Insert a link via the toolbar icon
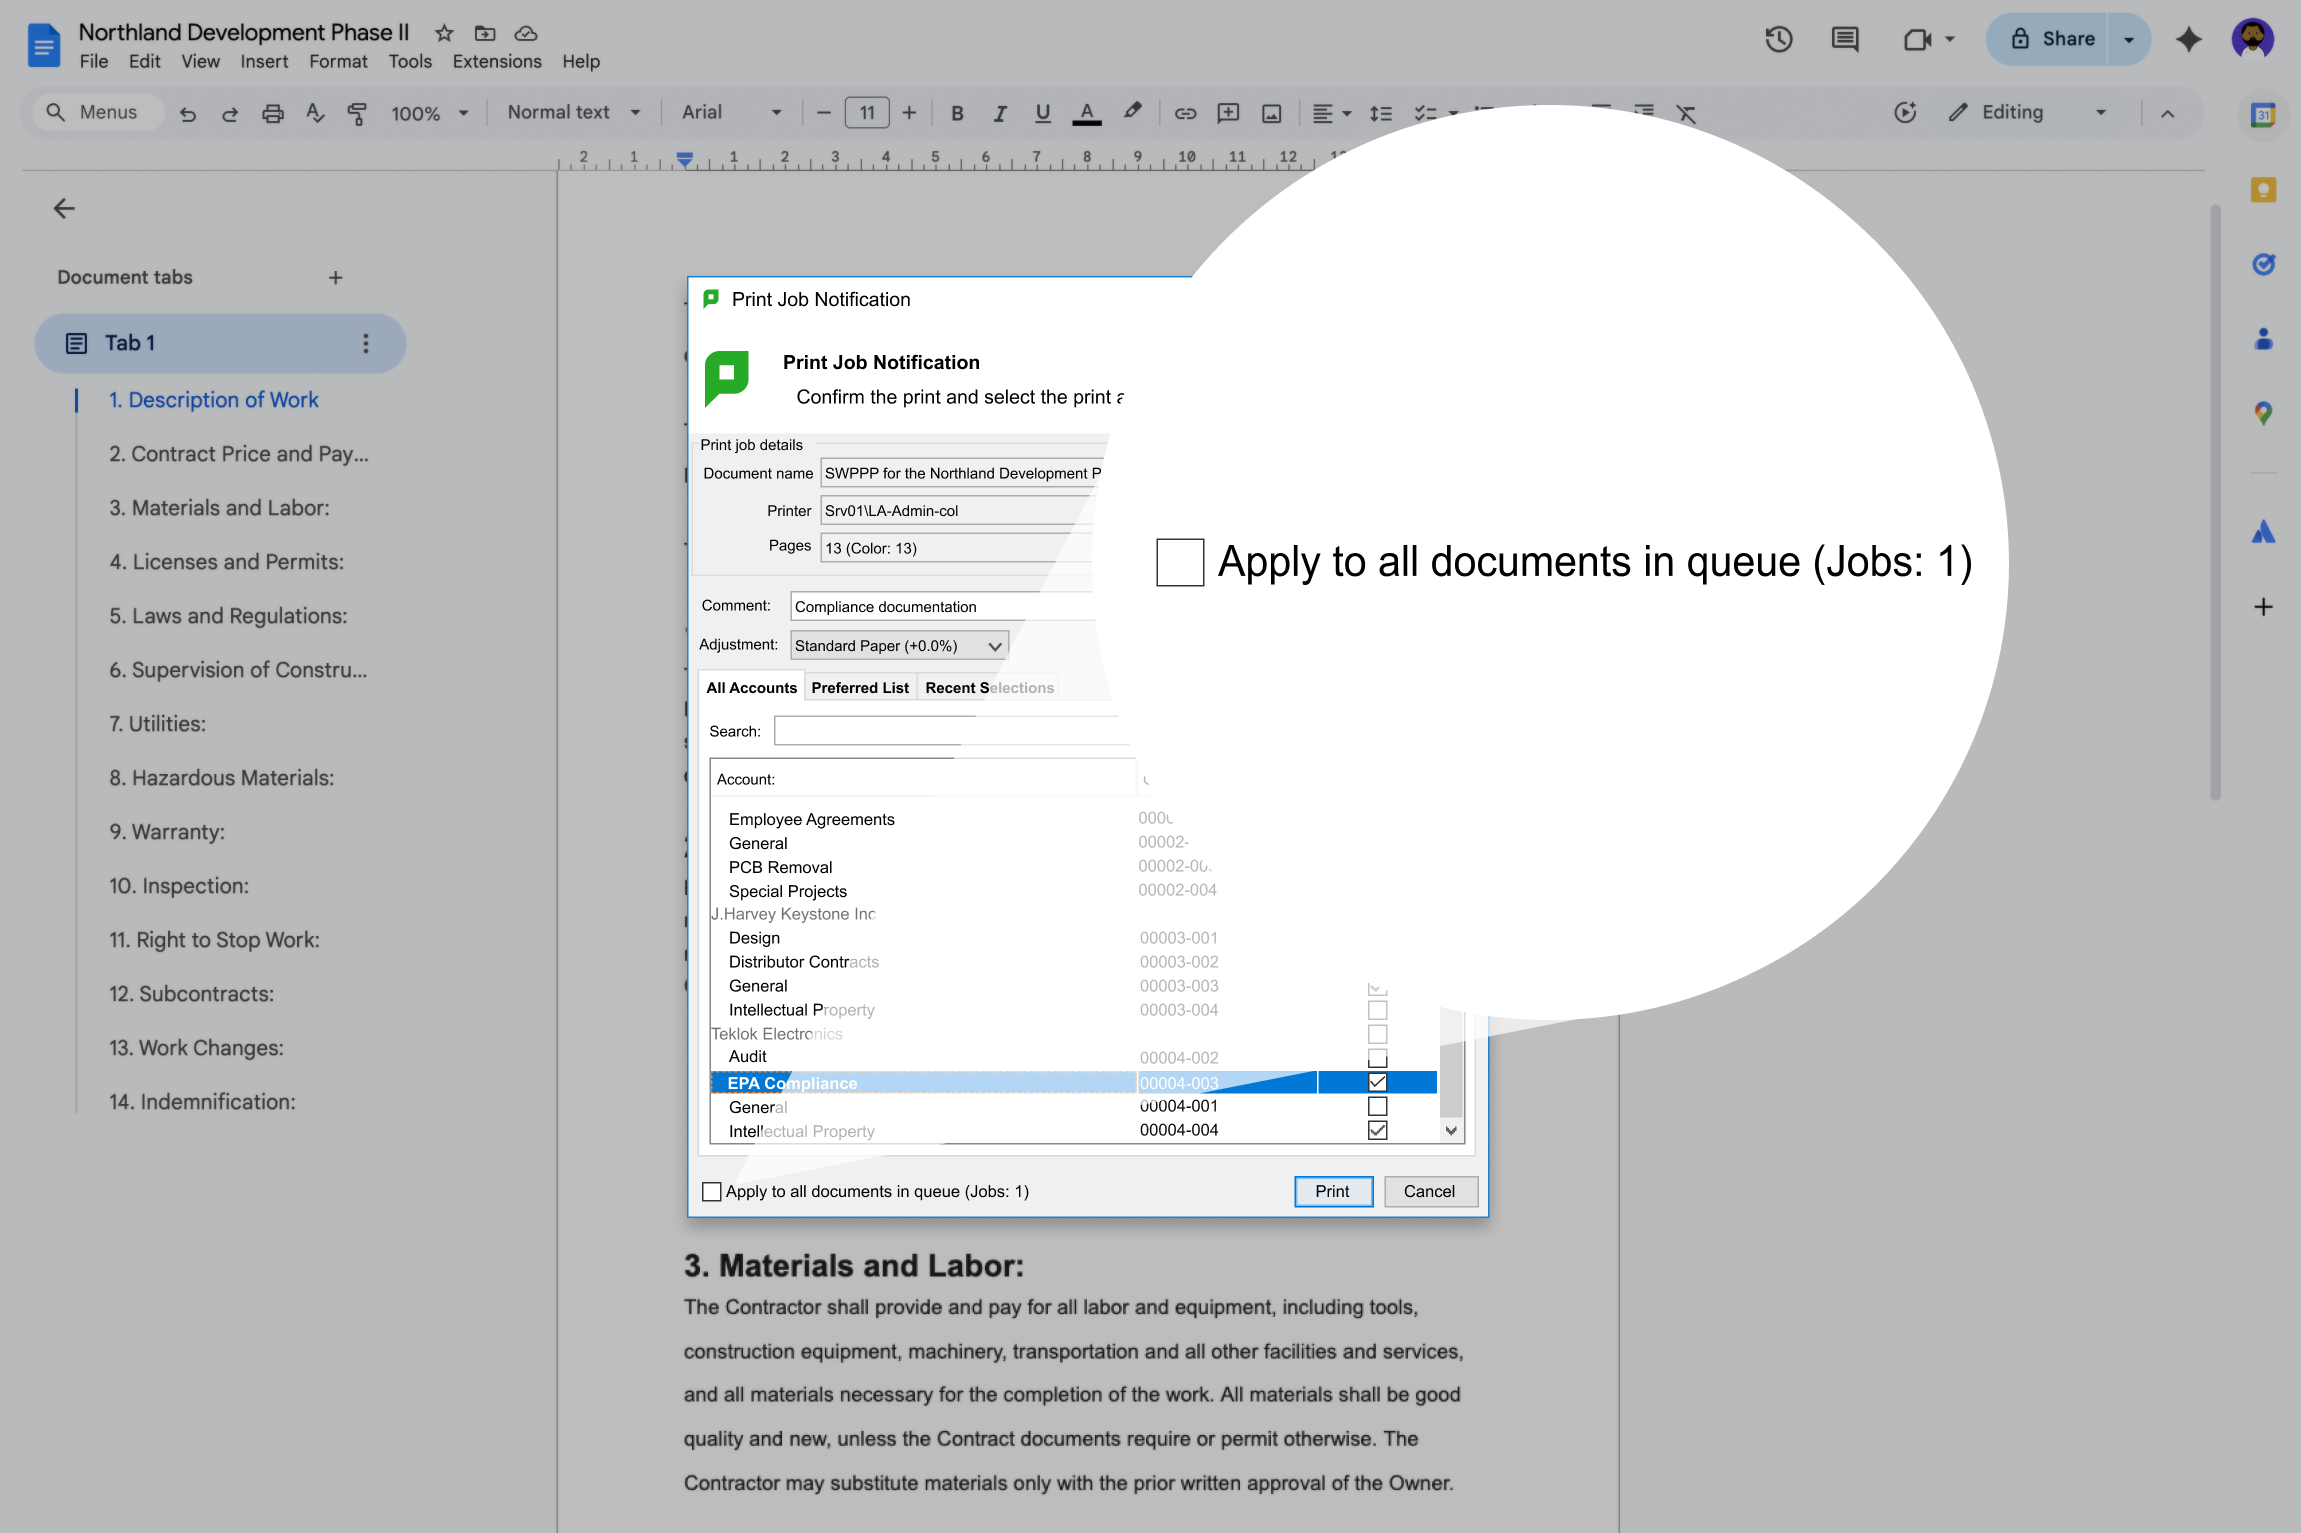Viewport: 2301px width, 1533px height. point(1185,113)
